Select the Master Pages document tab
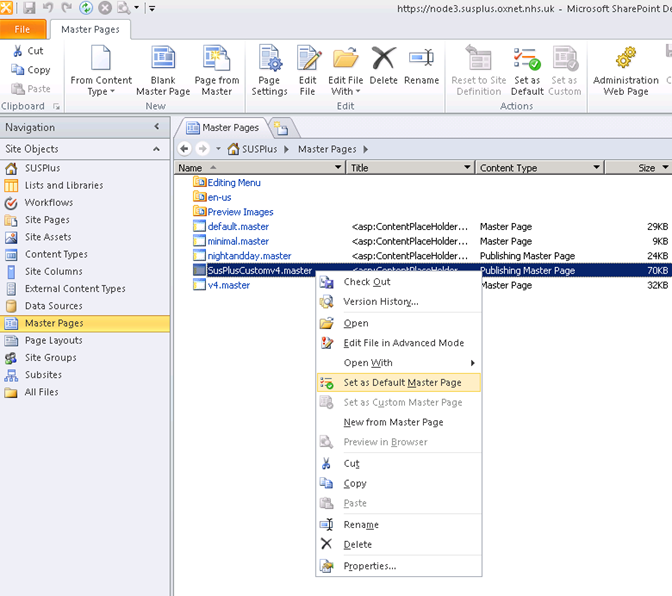This screenshot has height=596, width=672. point(223,128)
